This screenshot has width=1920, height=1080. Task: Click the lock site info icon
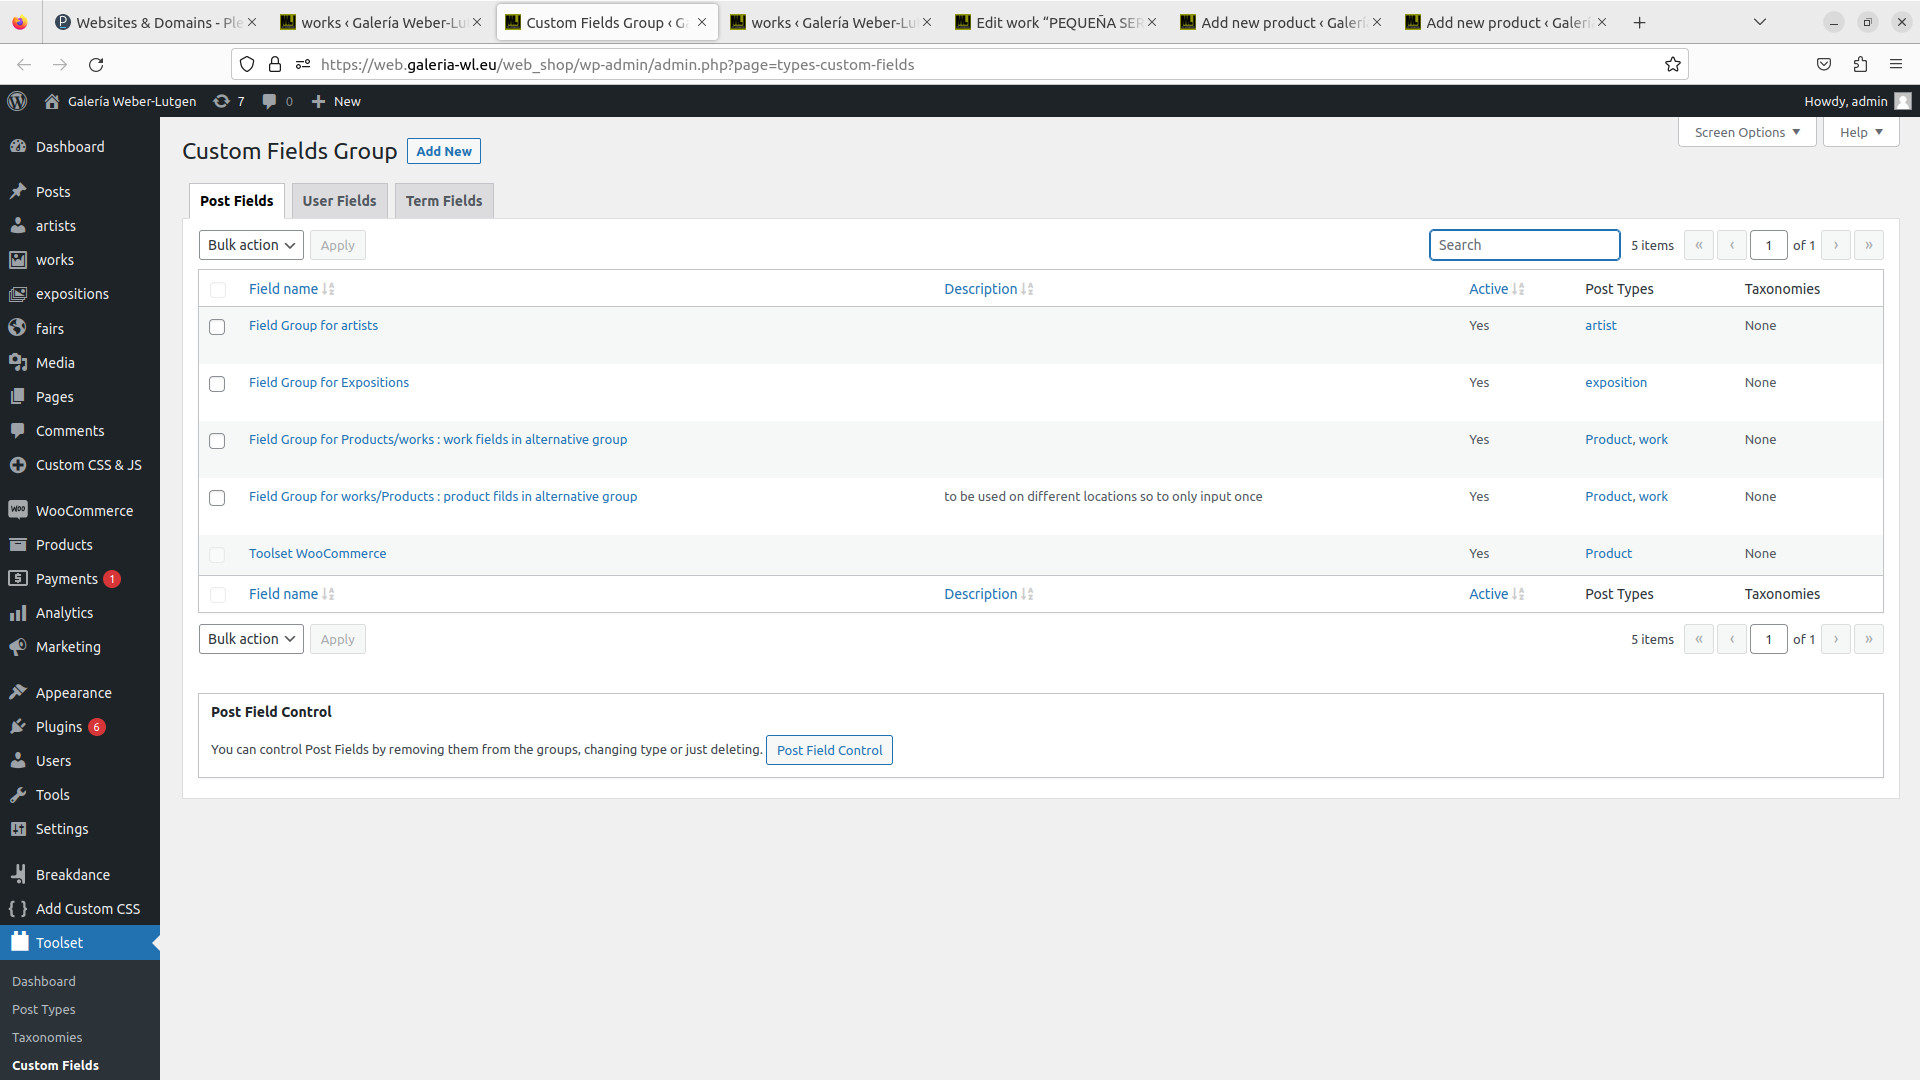click(275, 64)
